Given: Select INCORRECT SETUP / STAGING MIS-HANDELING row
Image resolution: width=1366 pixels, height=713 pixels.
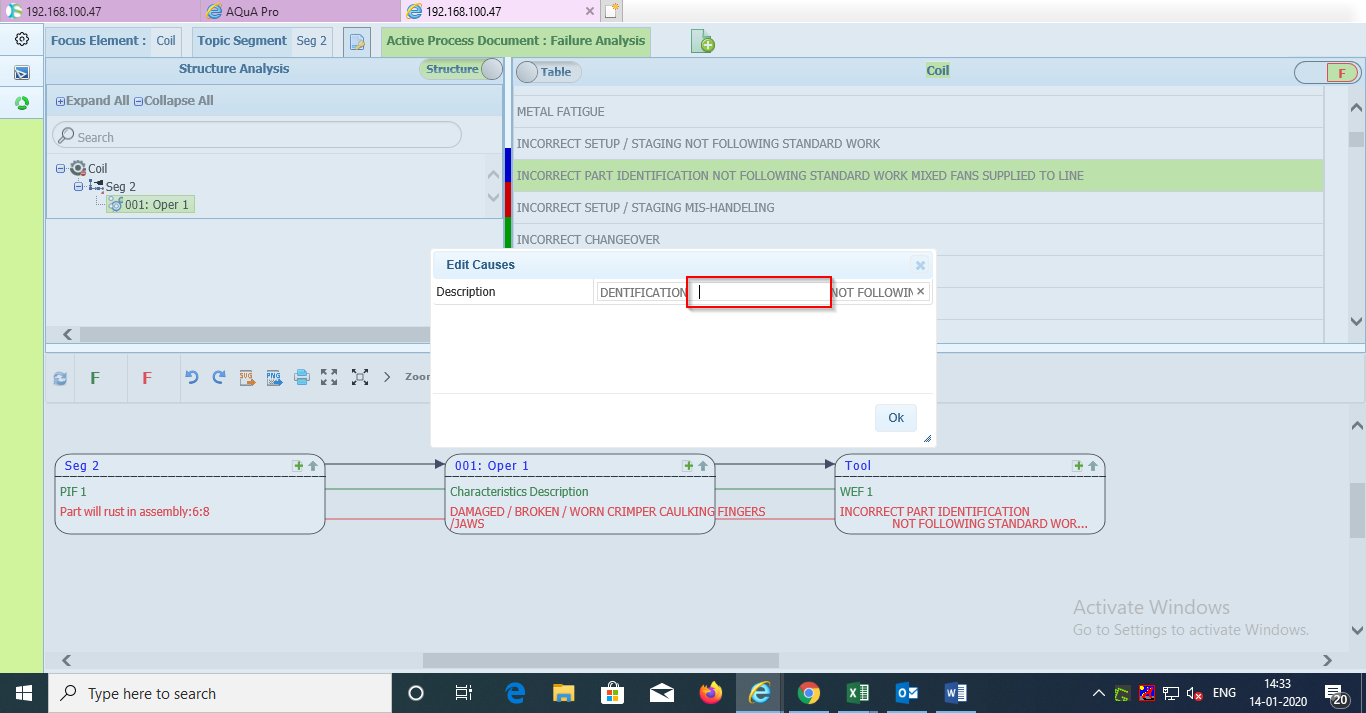Looking at the screenshot, I should coord(918,208).
